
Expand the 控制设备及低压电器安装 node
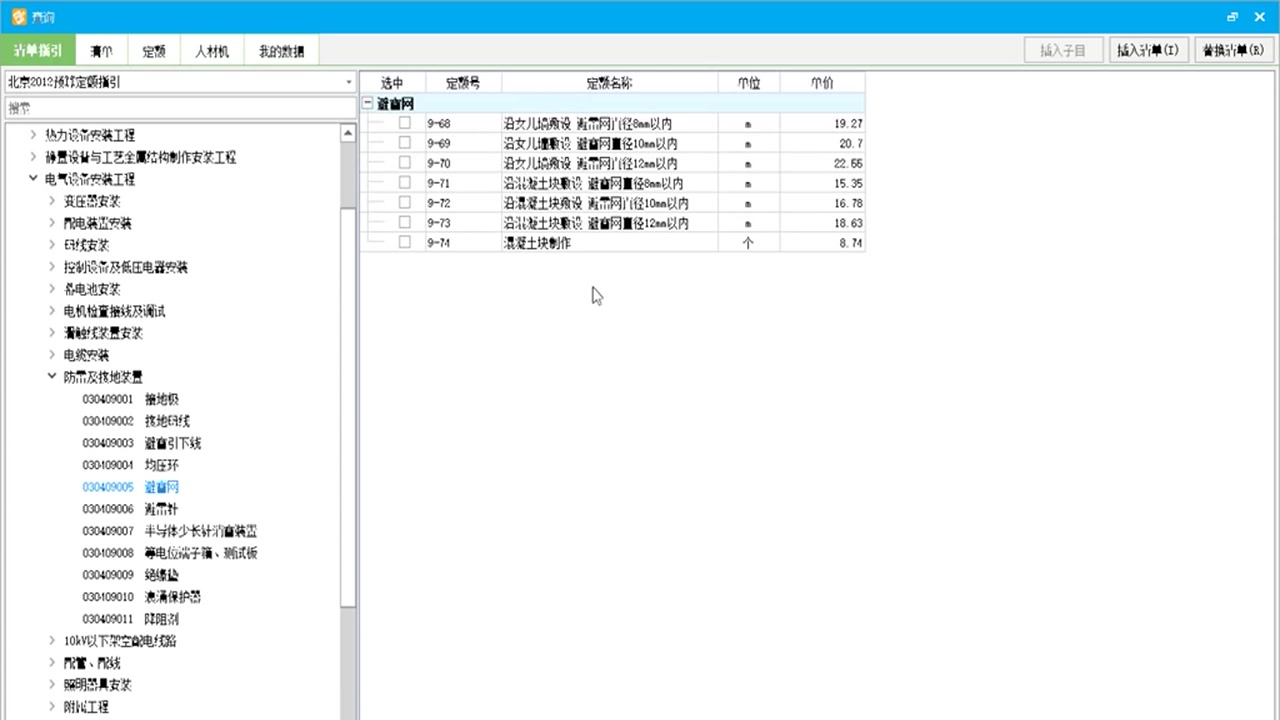tap(52, 267)
